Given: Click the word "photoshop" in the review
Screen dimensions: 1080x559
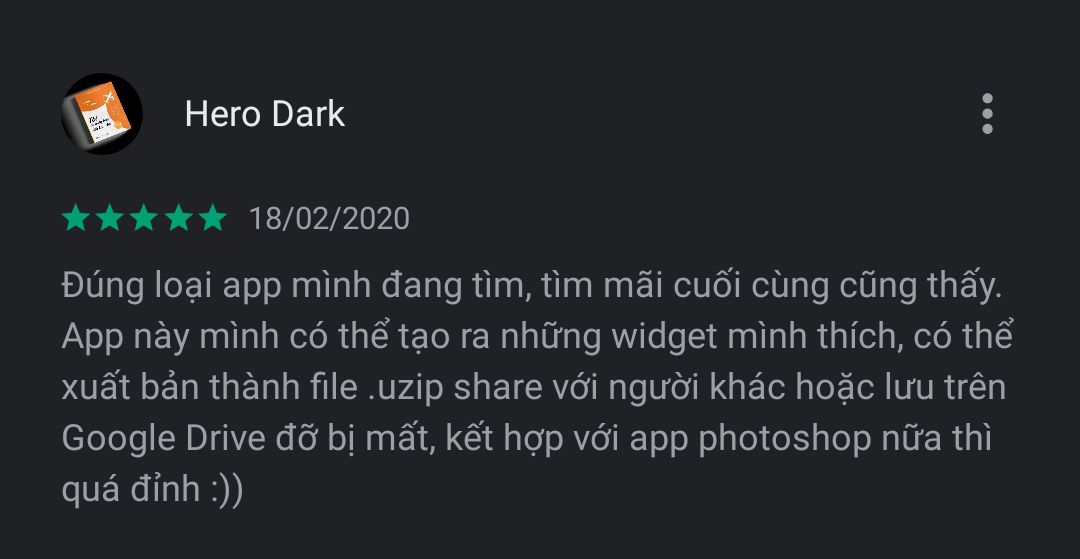Looking at the screenshot, I should (x=785, y=439).
